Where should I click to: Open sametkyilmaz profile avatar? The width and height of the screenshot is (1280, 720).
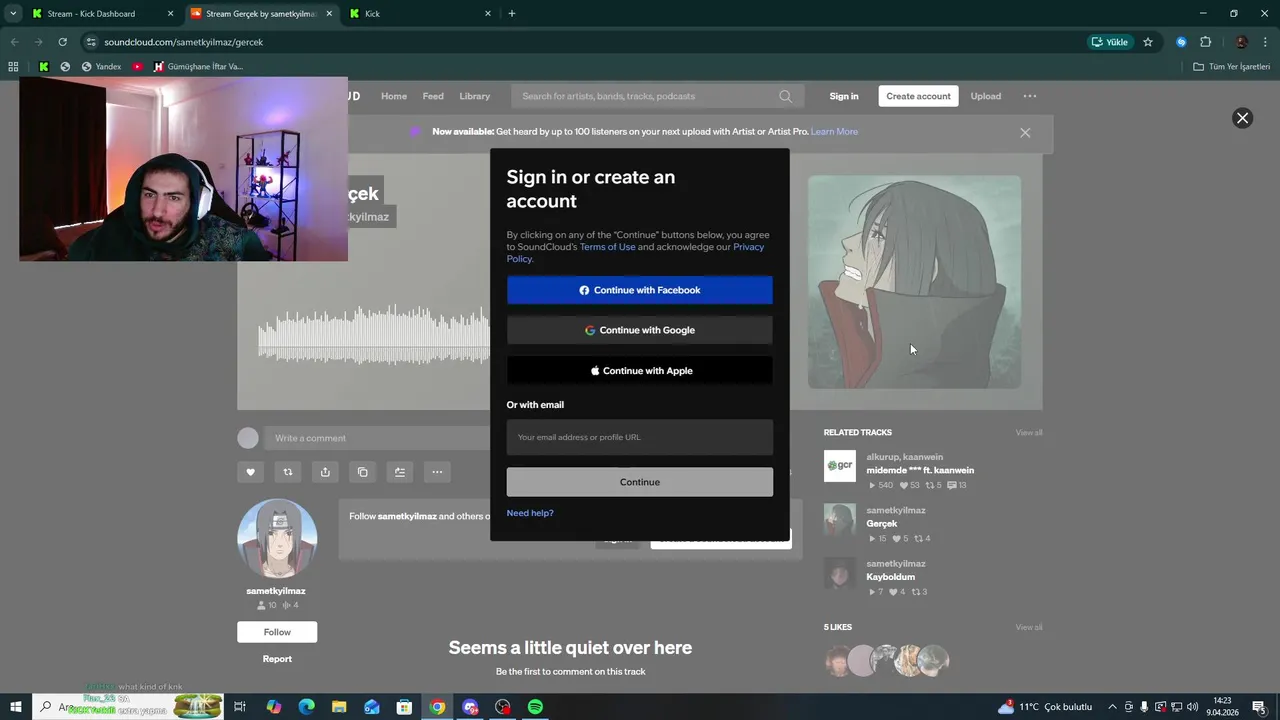coord(277,539)
